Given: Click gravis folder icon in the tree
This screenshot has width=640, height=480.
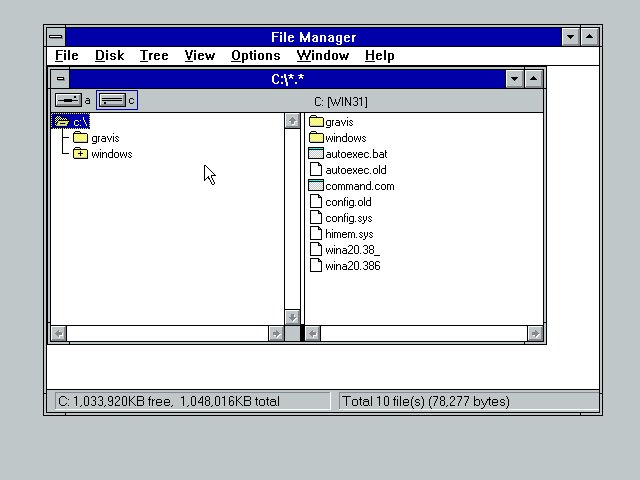Looking at the screenshot, I should [80, 138].
